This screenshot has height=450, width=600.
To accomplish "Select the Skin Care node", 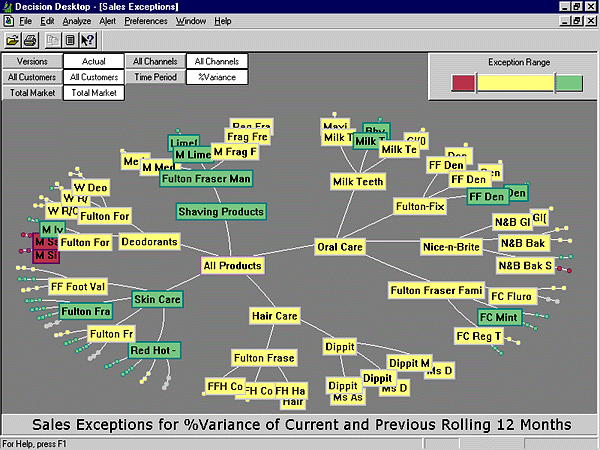I will (157, 299).
